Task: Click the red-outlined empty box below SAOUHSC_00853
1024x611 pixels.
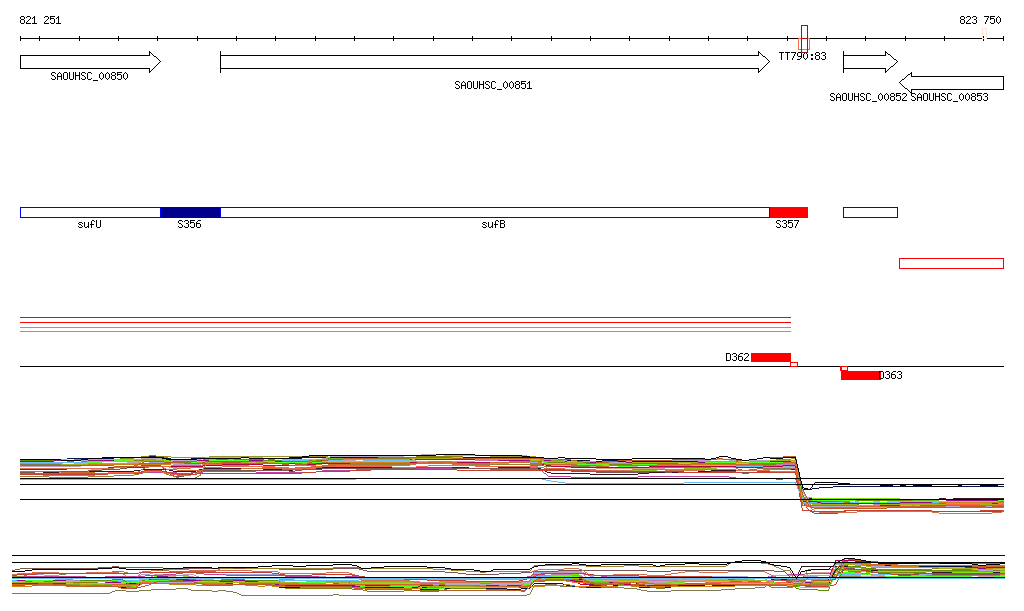Action: tap(951, 263)
